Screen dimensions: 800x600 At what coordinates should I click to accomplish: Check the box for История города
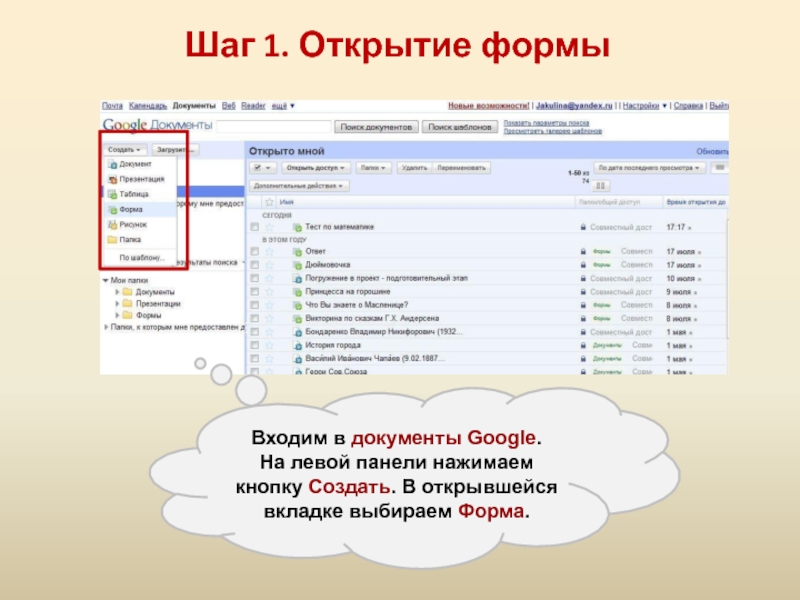coord(255,345)
